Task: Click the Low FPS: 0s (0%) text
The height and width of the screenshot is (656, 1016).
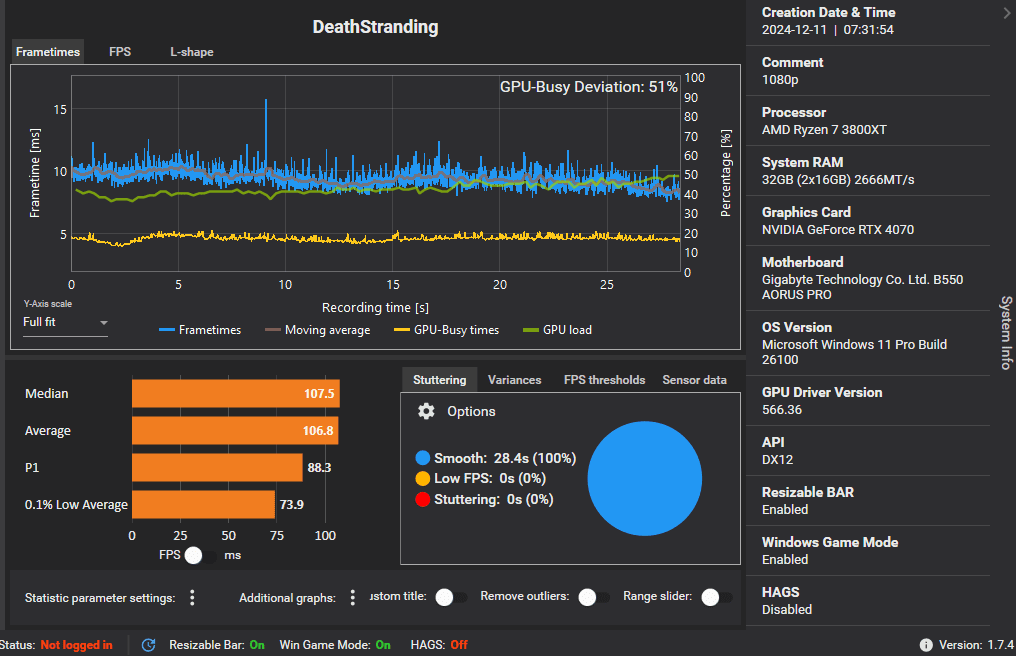Action: (x=490, y=478)
